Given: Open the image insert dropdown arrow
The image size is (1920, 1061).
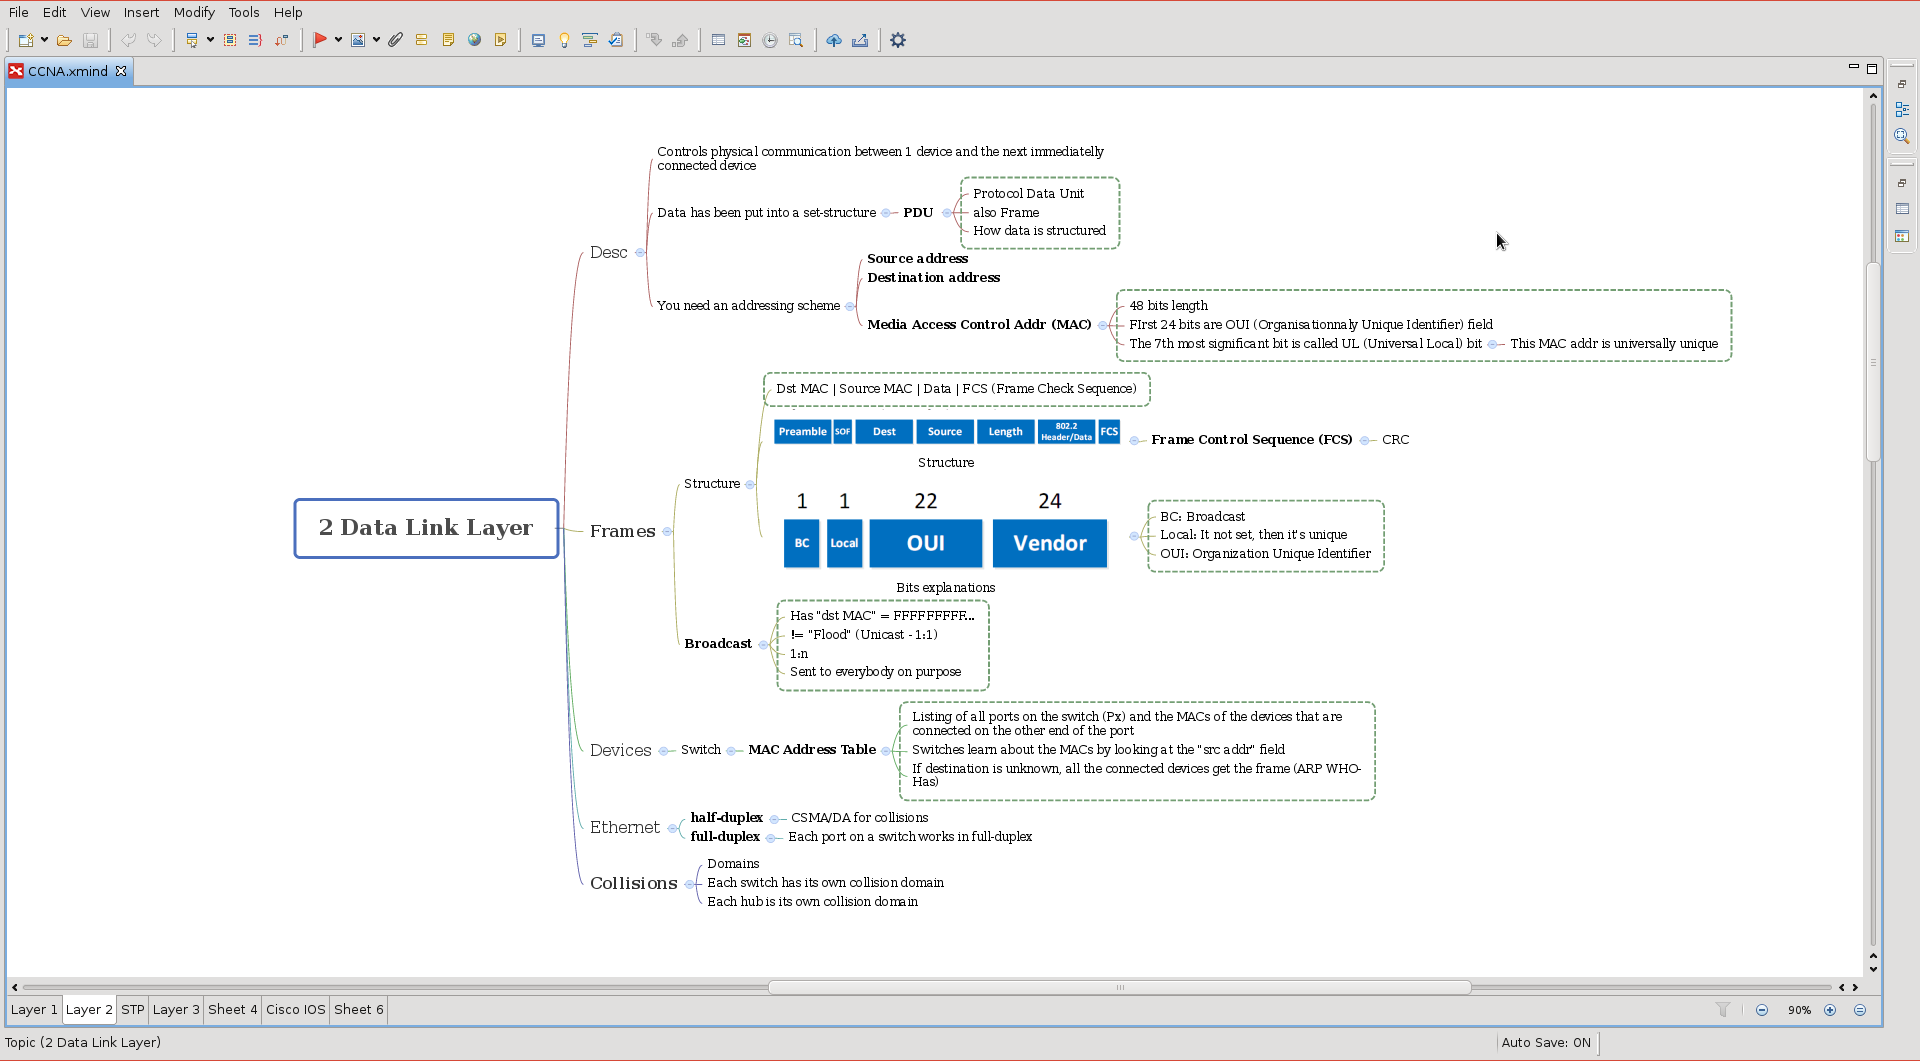Looking at the screenshot, I should click(376, 40).
